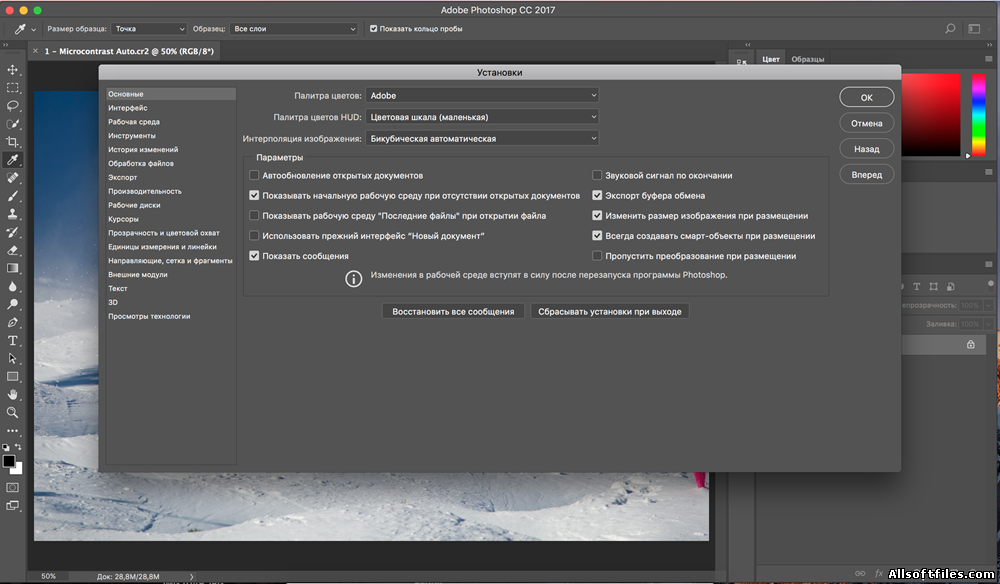
Task: Choose the Hand tool
Action: point(13,394)
